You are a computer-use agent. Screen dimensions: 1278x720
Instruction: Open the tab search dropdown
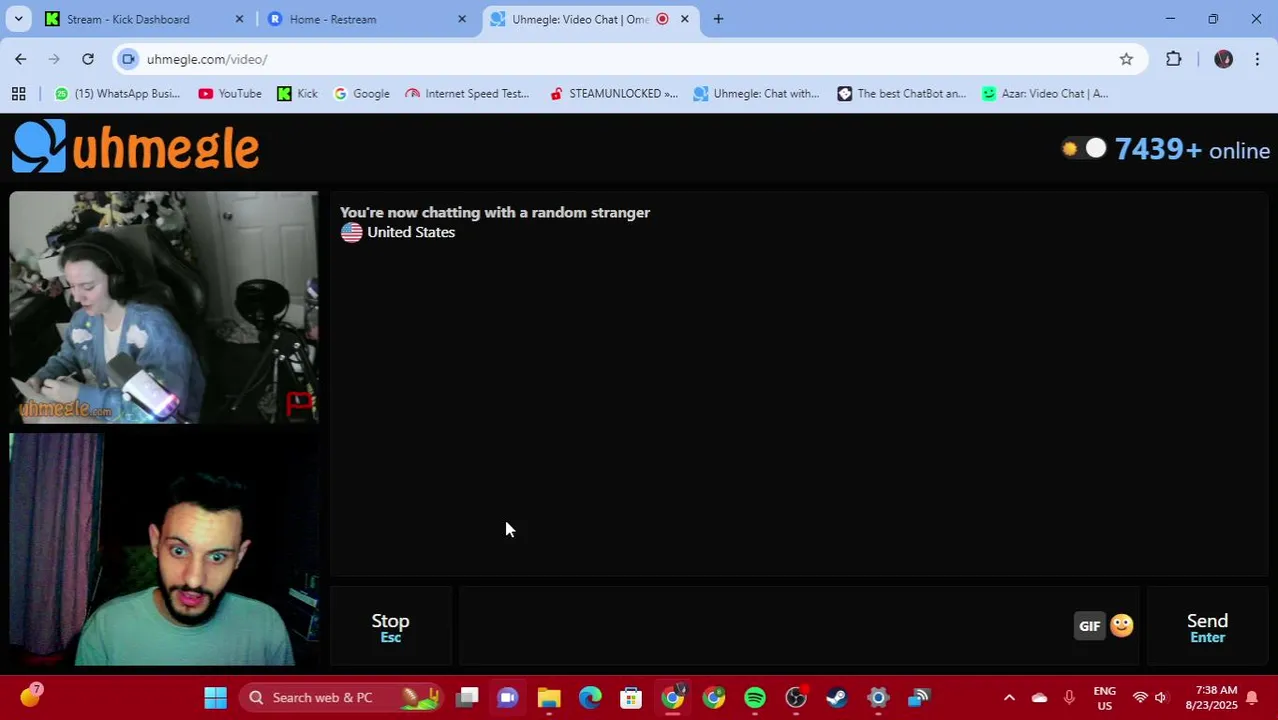tap(18, 19)
